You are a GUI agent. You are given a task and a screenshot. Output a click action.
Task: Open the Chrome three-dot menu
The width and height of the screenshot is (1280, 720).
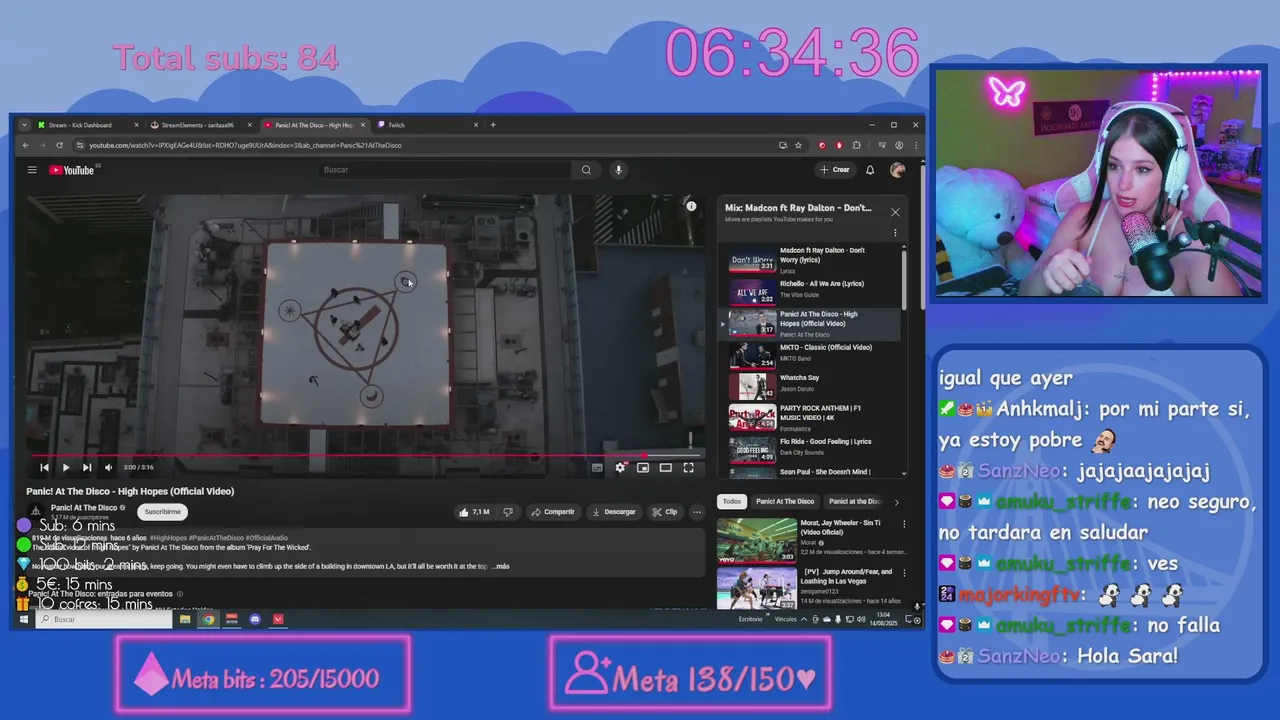point(916,145)
